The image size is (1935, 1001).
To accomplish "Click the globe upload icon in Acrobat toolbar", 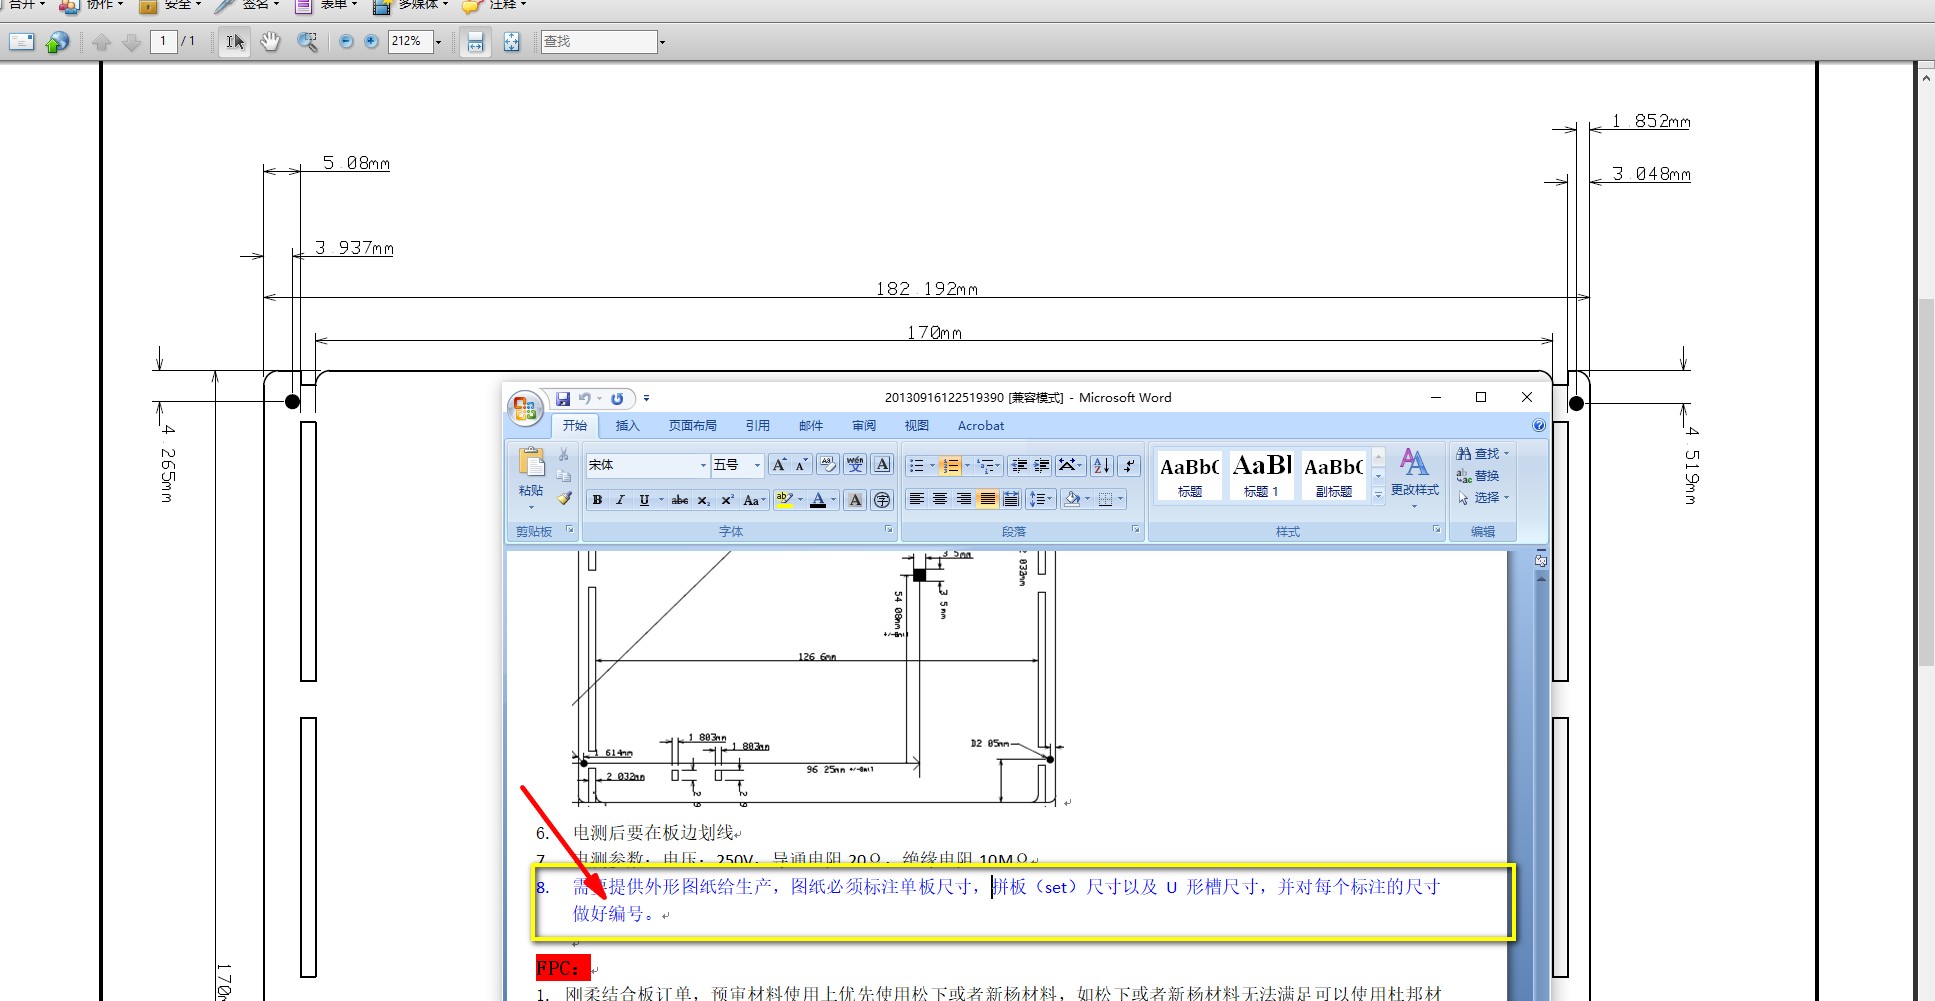I will point(58,42).
